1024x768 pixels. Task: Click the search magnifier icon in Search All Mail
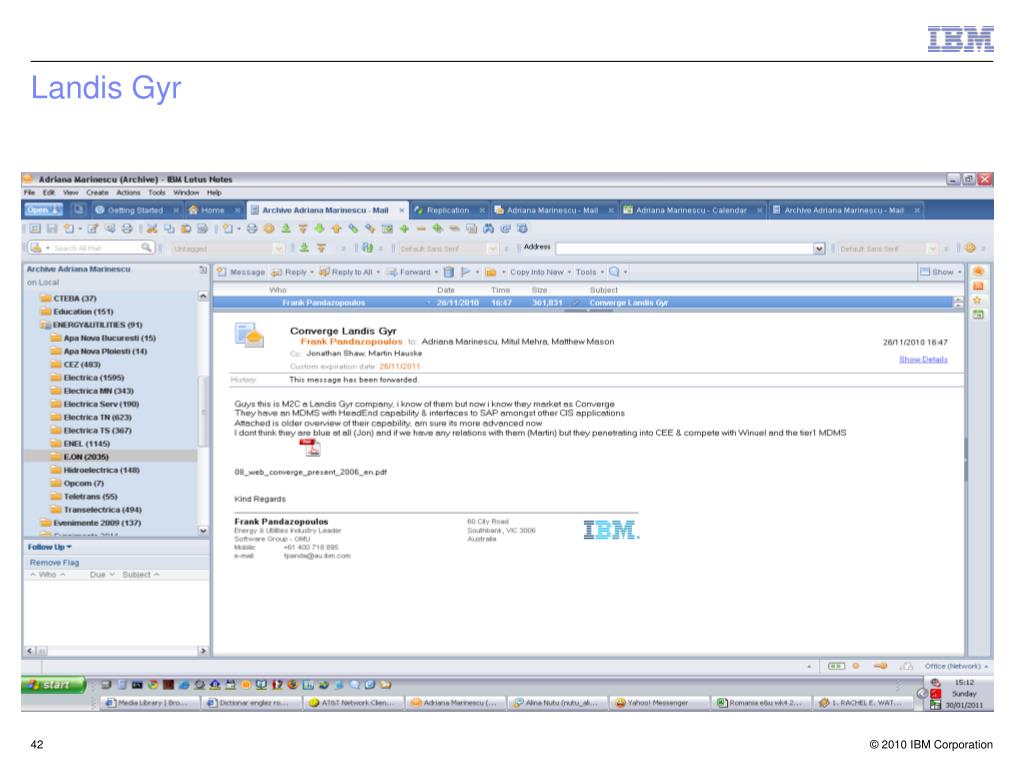coord(146,247)
